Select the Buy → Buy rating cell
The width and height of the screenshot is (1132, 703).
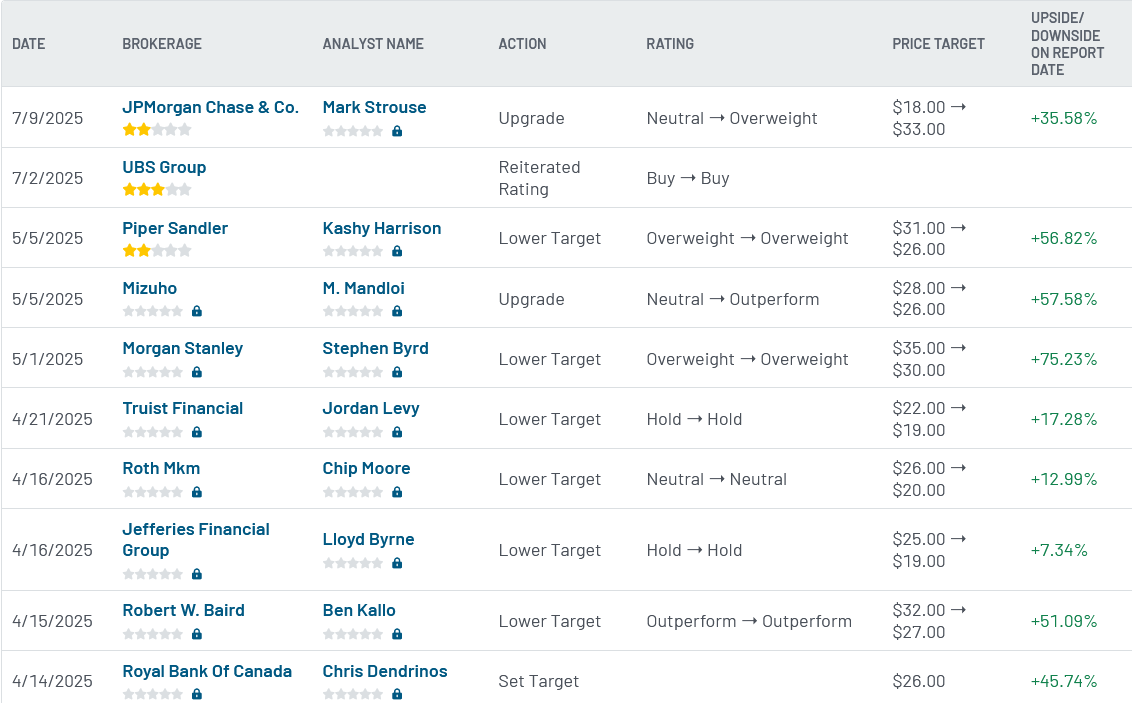[688, 178]
